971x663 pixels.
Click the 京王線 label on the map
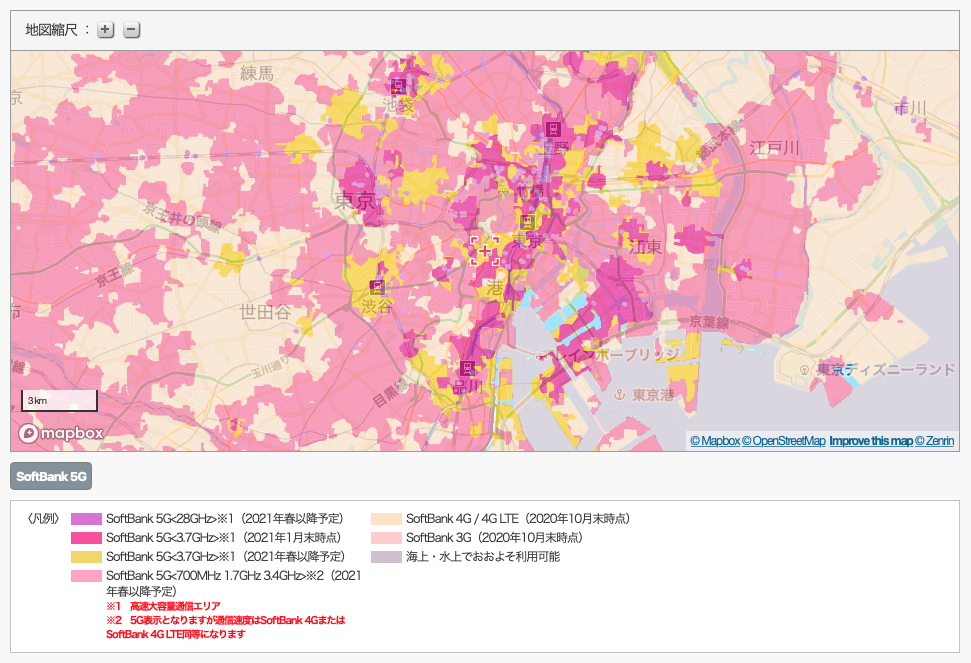click(115, 273)
